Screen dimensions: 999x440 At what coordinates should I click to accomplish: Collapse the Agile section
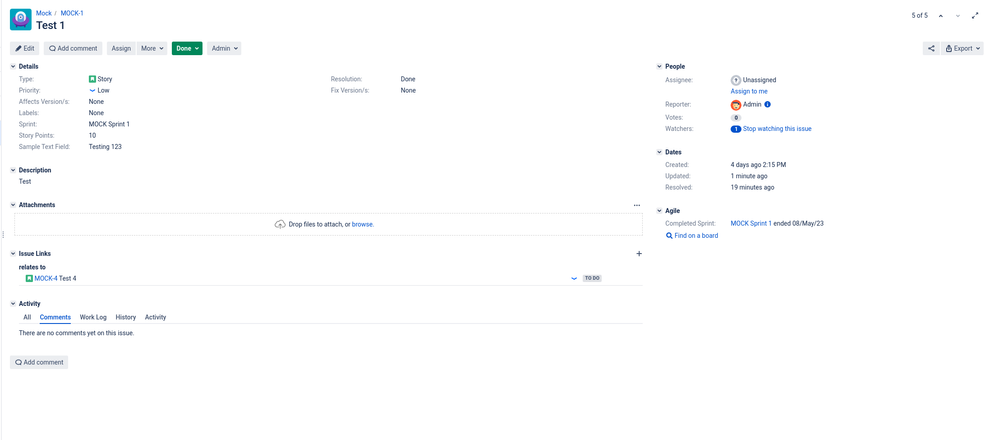tap(659, 211)
